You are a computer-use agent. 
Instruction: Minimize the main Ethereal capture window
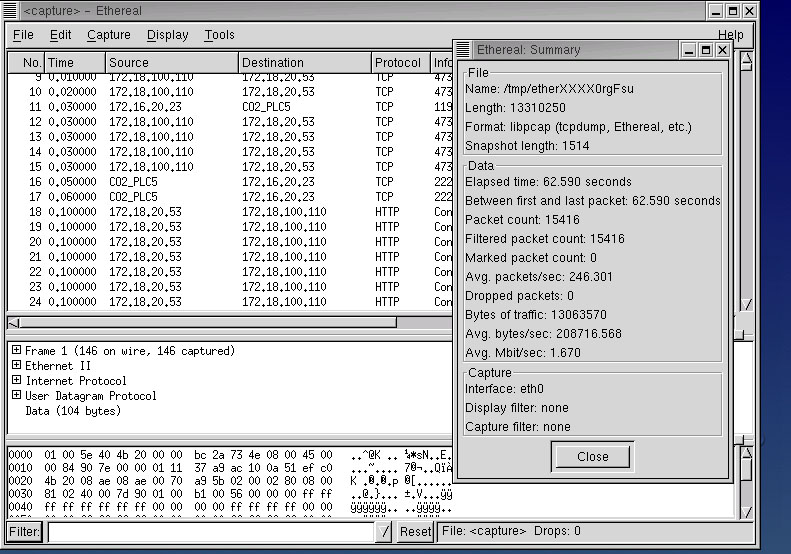point(716,11)
